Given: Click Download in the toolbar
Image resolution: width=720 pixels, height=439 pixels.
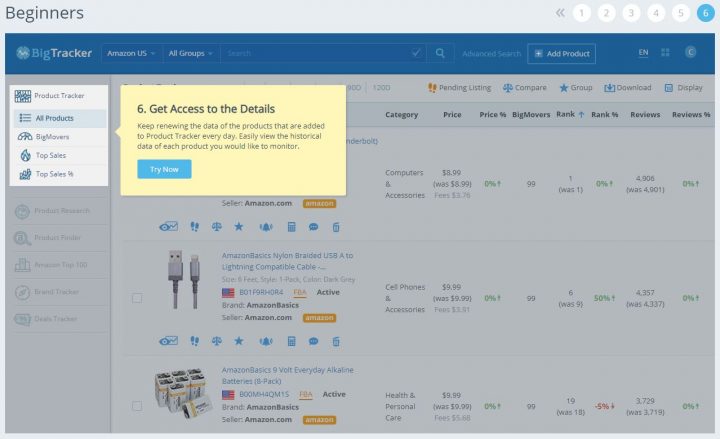Looking at the screenshot, I should 628,88.
